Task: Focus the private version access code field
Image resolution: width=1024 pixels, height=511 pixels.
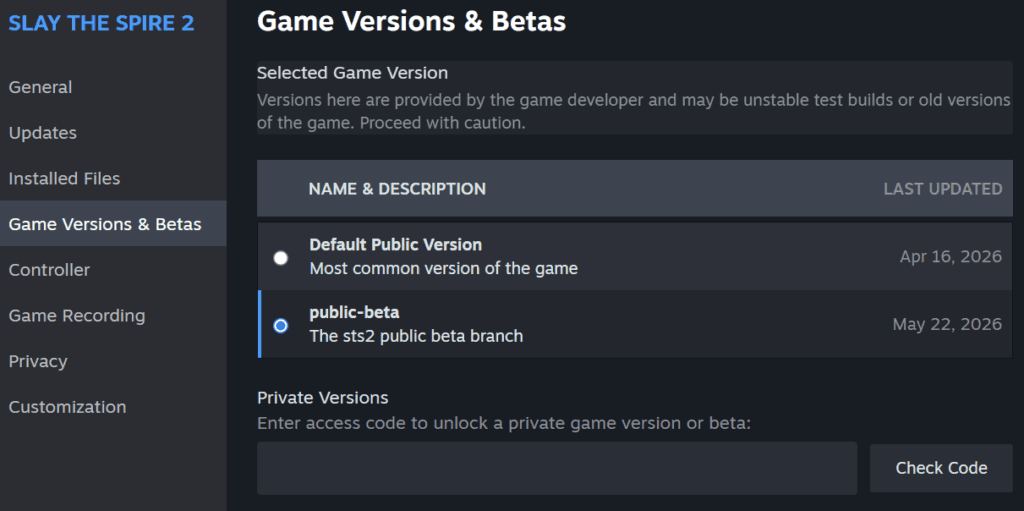Action: click(557, 468)
